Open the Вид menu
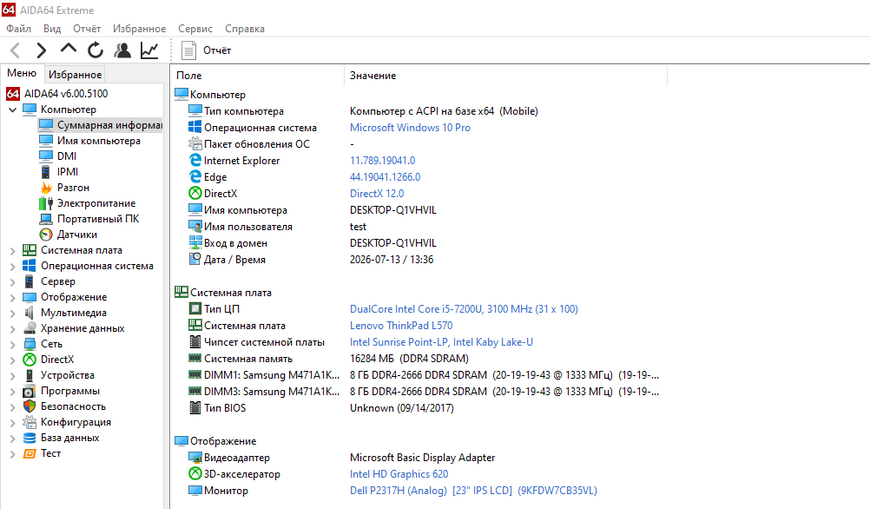This screenshot has width=870, height=509. pos(52,28)
